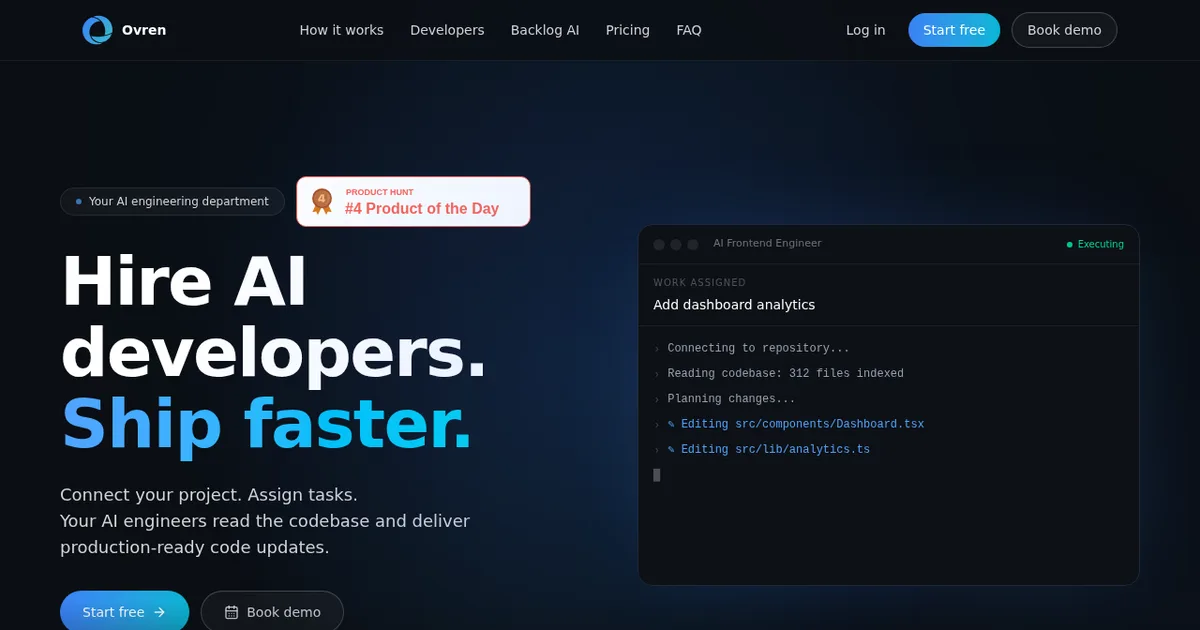Screen dimensions: 1200x630
Task: Click the Product Hunt medal icon
Action: point(321,201)
